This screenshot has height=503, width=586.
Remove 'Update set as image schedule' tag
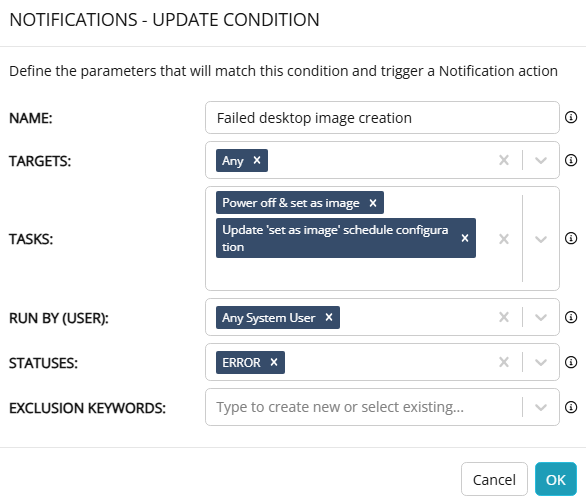click(x=465, y=238)
